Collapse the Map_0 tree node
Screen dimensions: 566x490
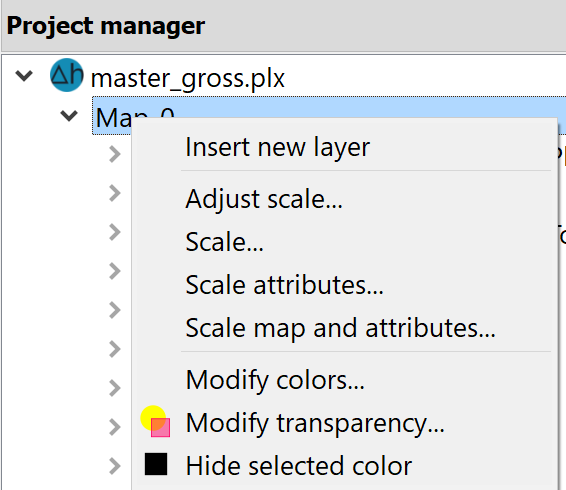[x=69, y=116]
